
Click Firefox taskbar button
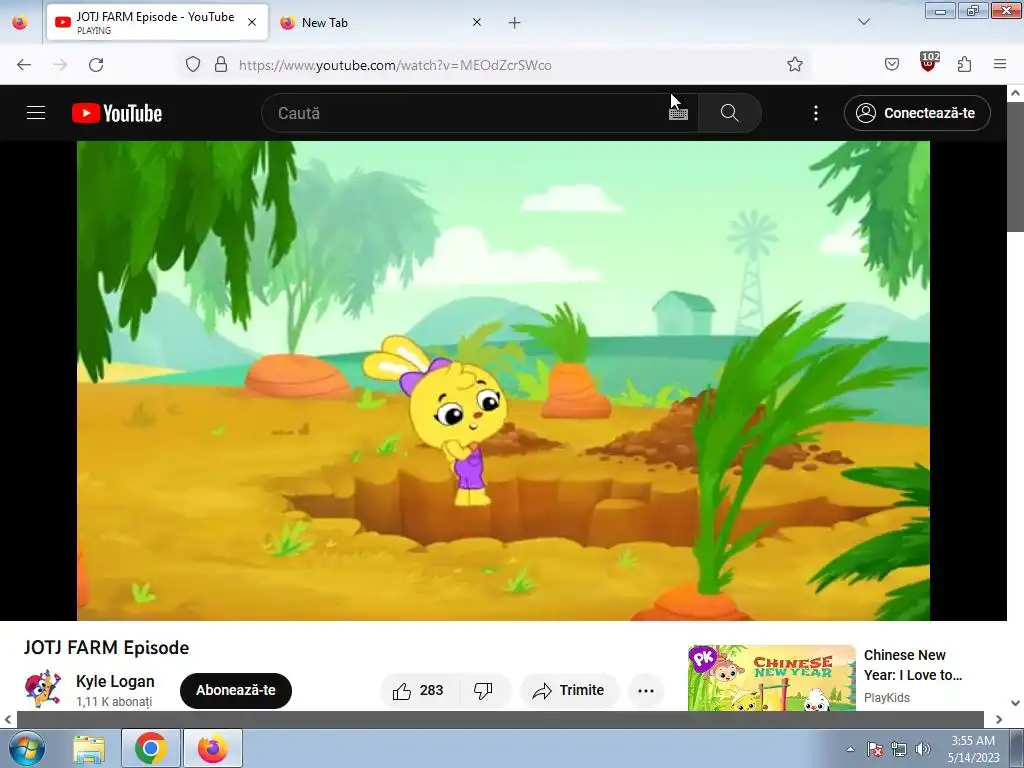(213, 748)
